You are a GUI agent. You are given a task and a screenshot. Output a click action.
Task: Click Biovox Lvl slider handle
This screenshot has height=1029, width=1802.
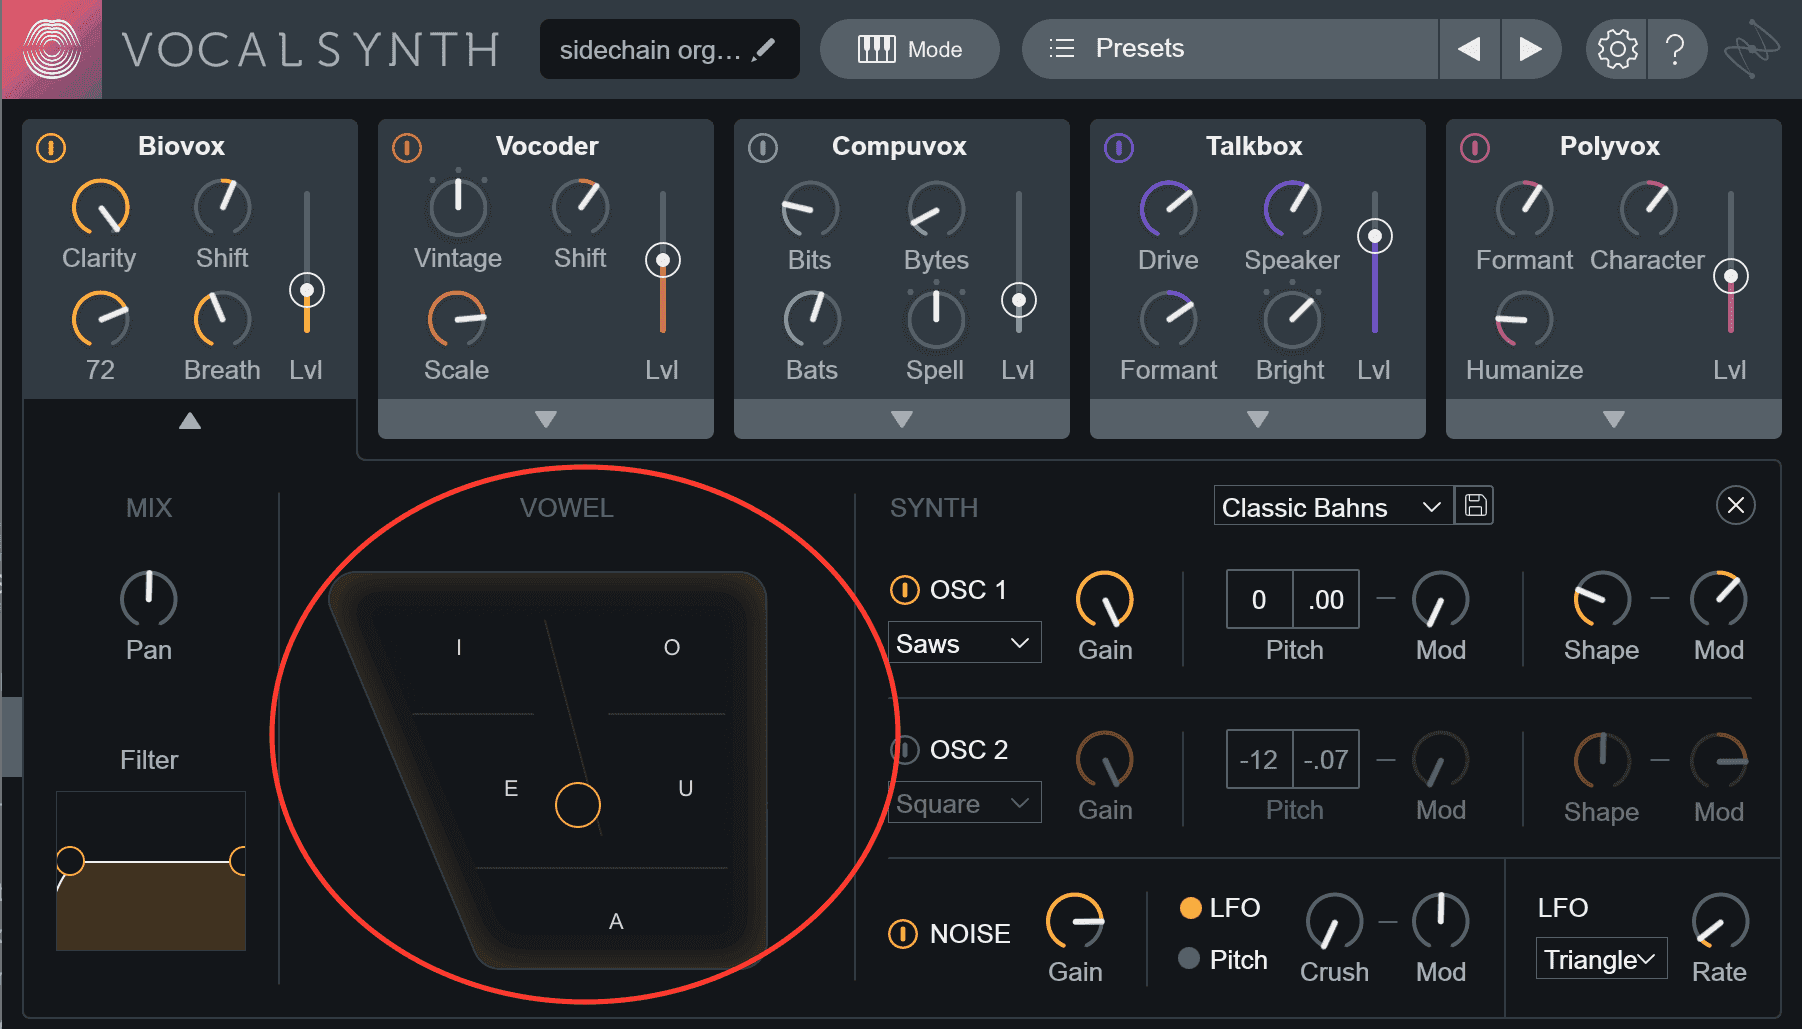[307, 291]
